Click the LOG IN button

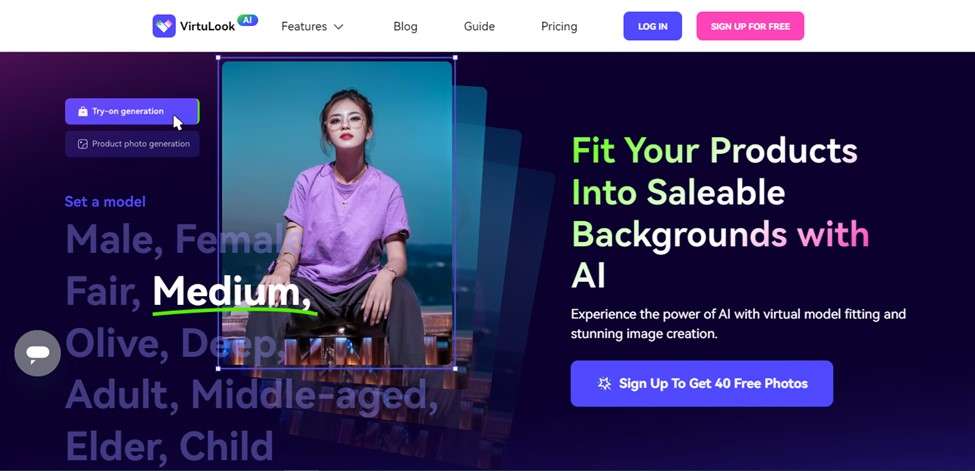[653, 26]
